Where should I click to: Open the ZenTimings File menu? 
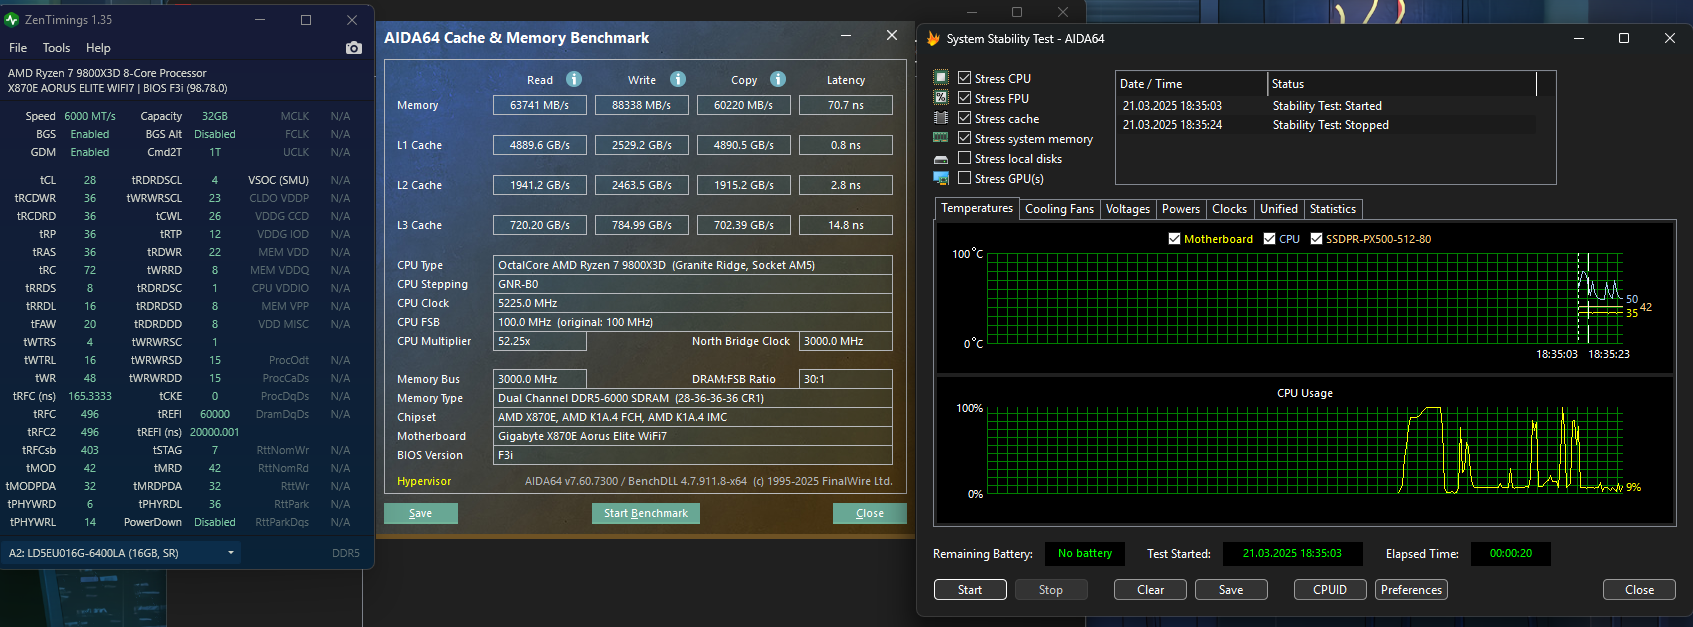(18, 48)
